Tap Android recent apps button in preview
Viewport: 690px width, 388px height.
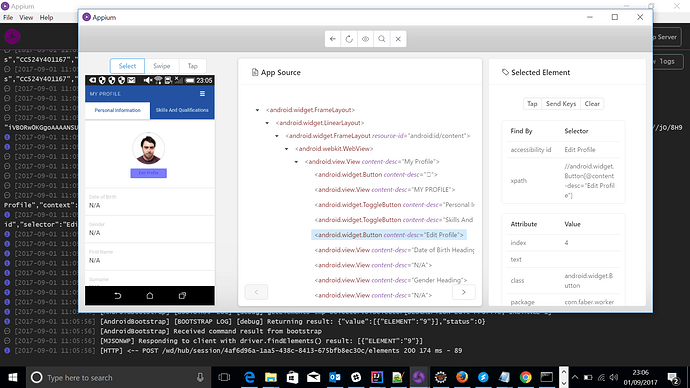click(182, 296)
